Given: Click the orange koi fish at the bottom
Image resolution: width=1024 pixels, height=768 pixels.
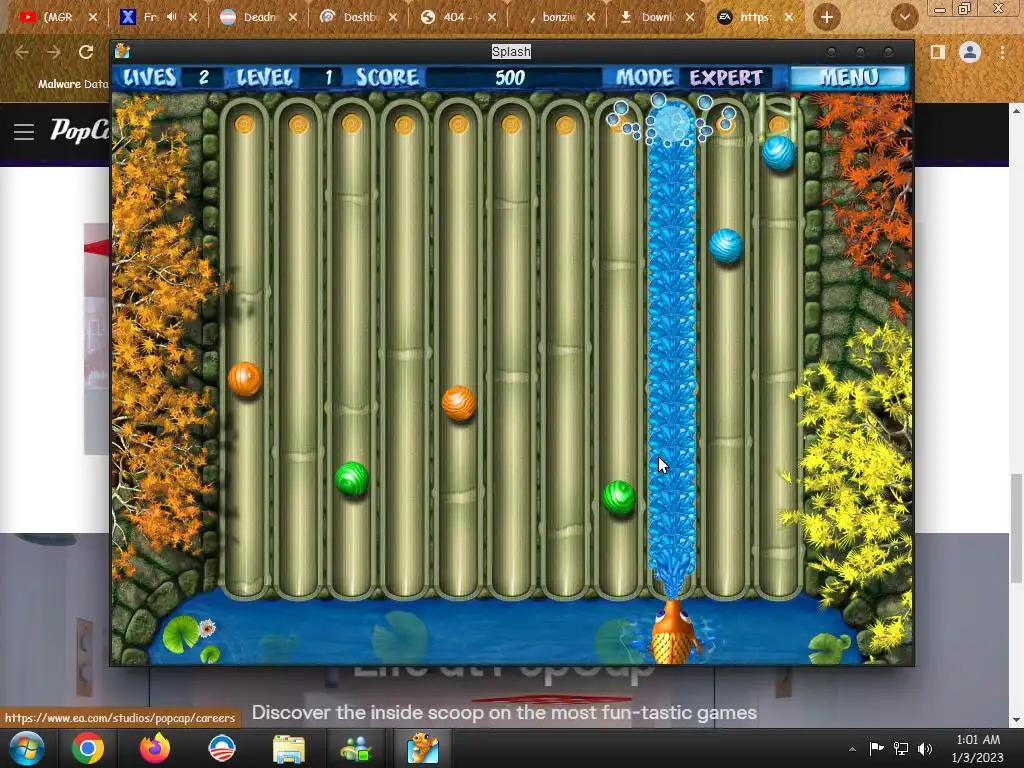Looking at the screenshot, I should click(x=672, y=632).
